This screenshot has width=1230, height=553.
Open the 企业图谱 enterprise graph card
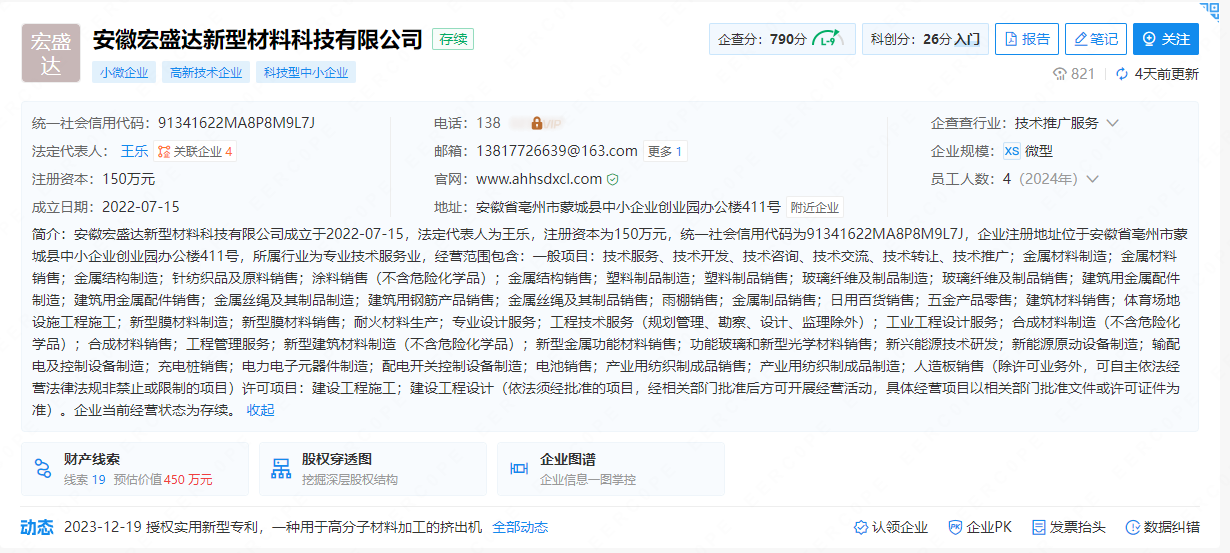click(610, 468)
